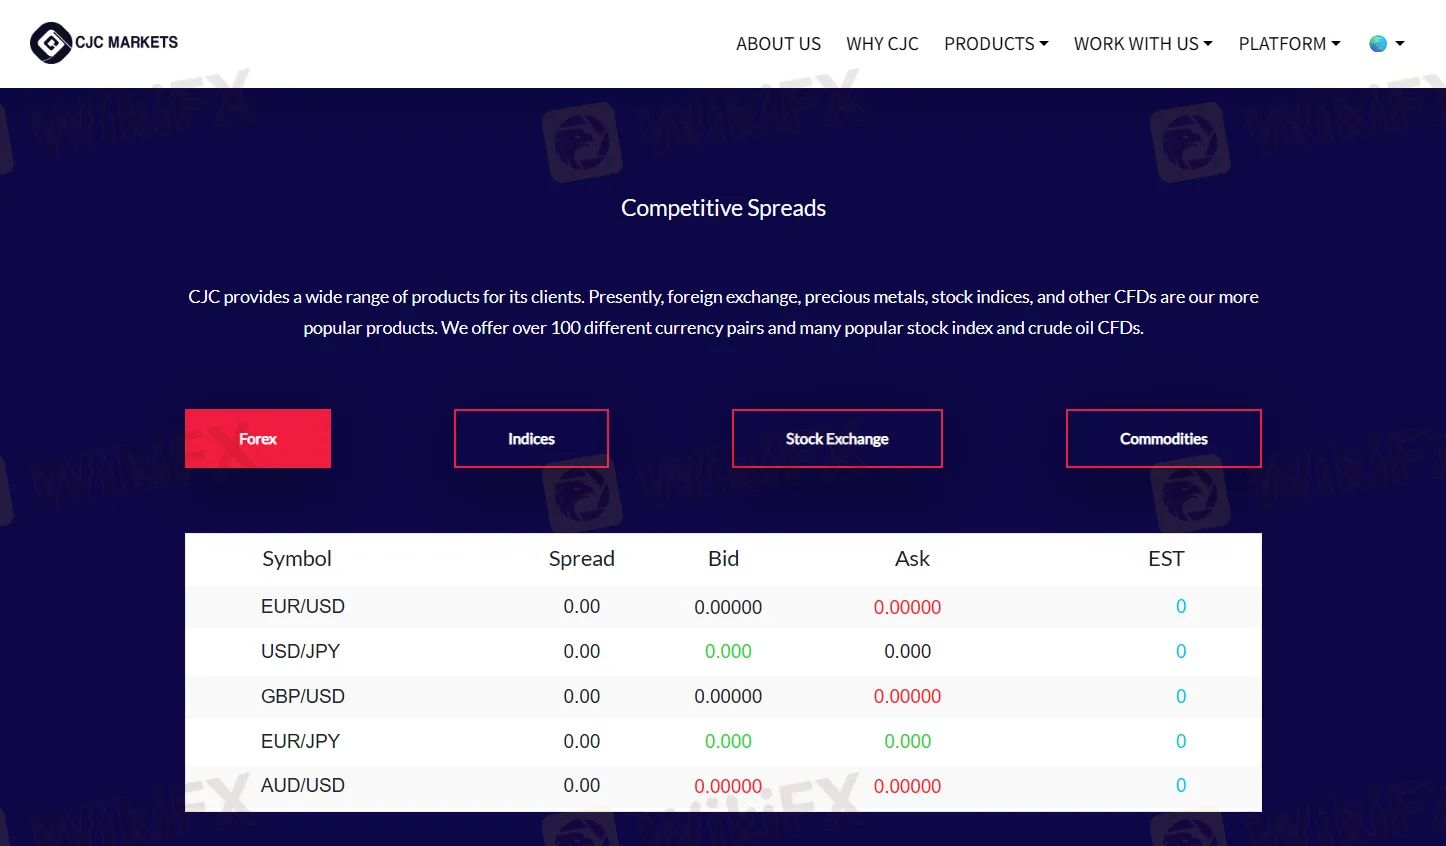Click the Spread column header

coord(582,559)
